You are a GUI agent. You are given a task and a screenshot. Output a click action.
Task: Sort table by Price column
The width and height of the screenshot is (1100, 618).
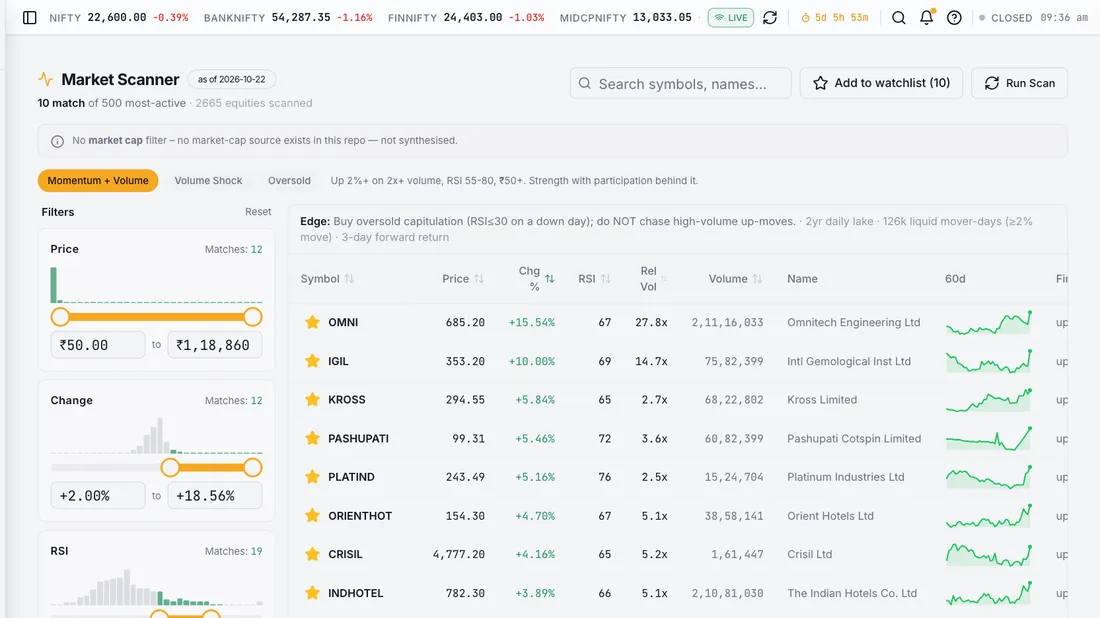(x=463, y=278)
